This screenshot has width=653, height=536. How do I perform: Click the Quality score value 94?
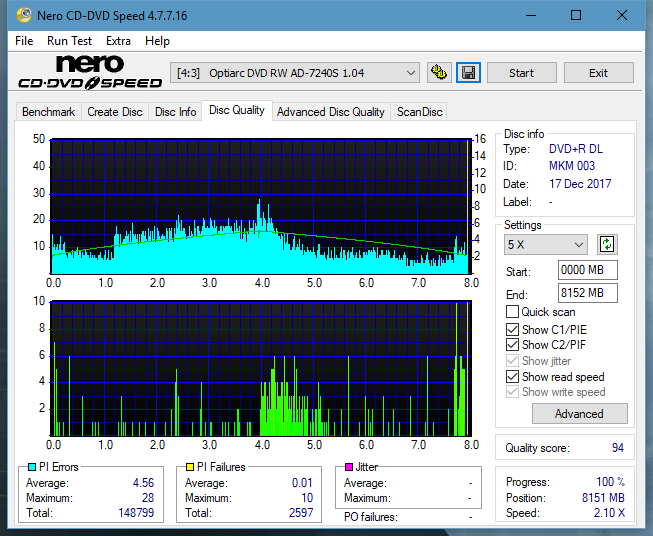[618, 448]
